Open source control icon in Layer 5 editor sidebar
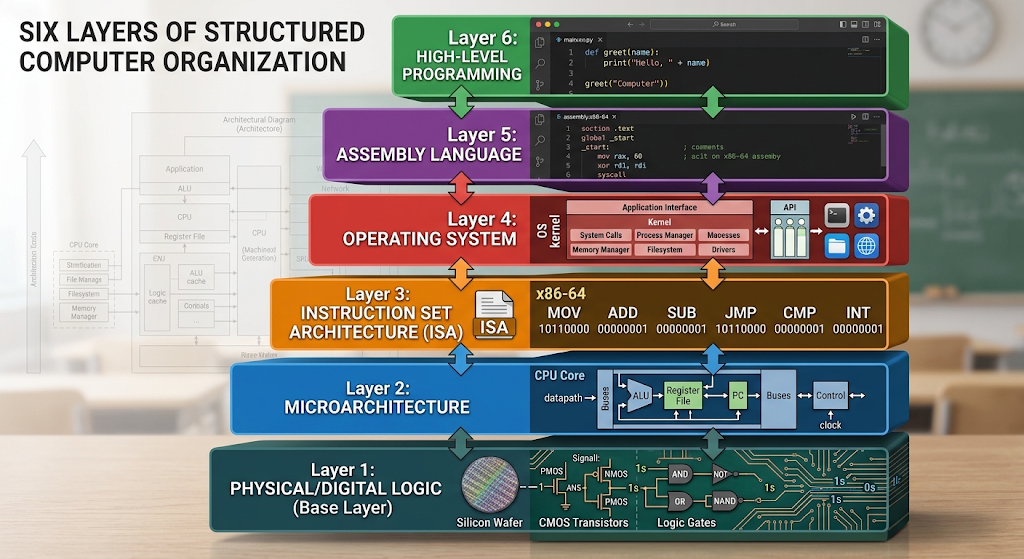 (540, 161)
